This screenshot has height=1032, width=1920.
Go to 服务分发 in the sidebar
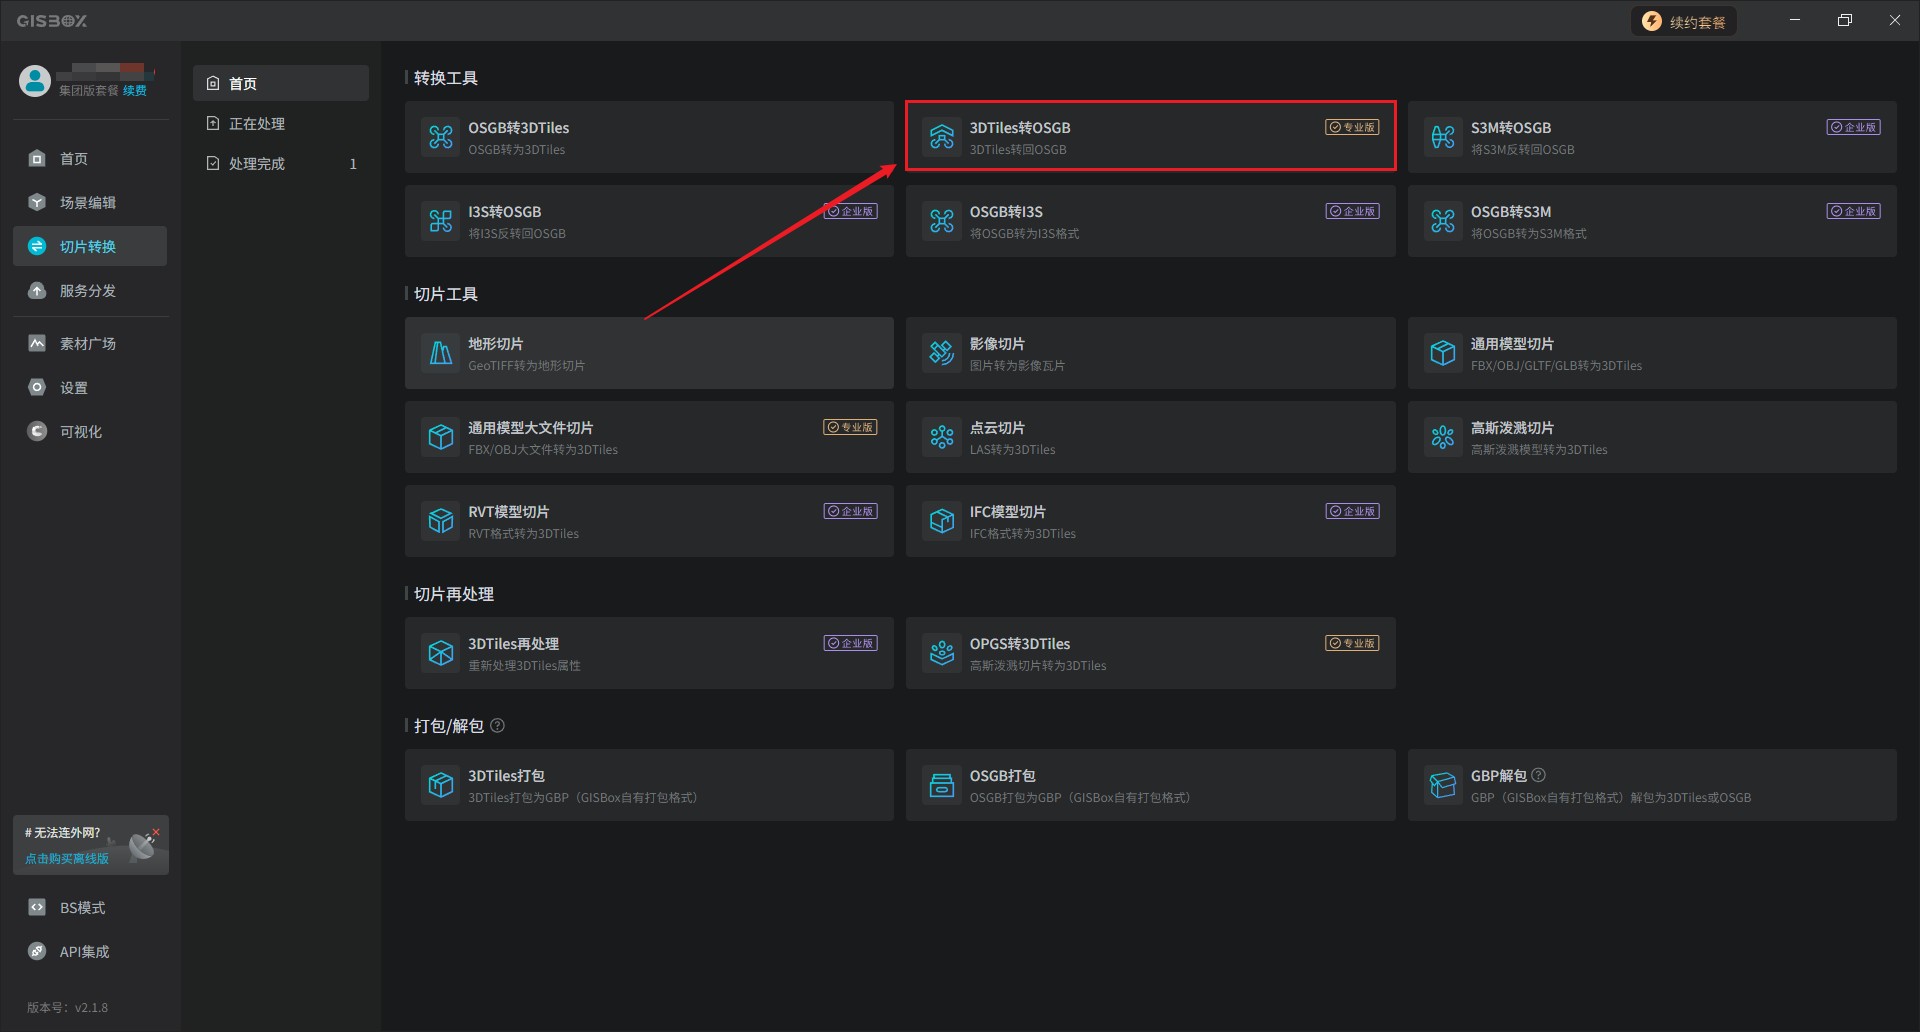88,291
